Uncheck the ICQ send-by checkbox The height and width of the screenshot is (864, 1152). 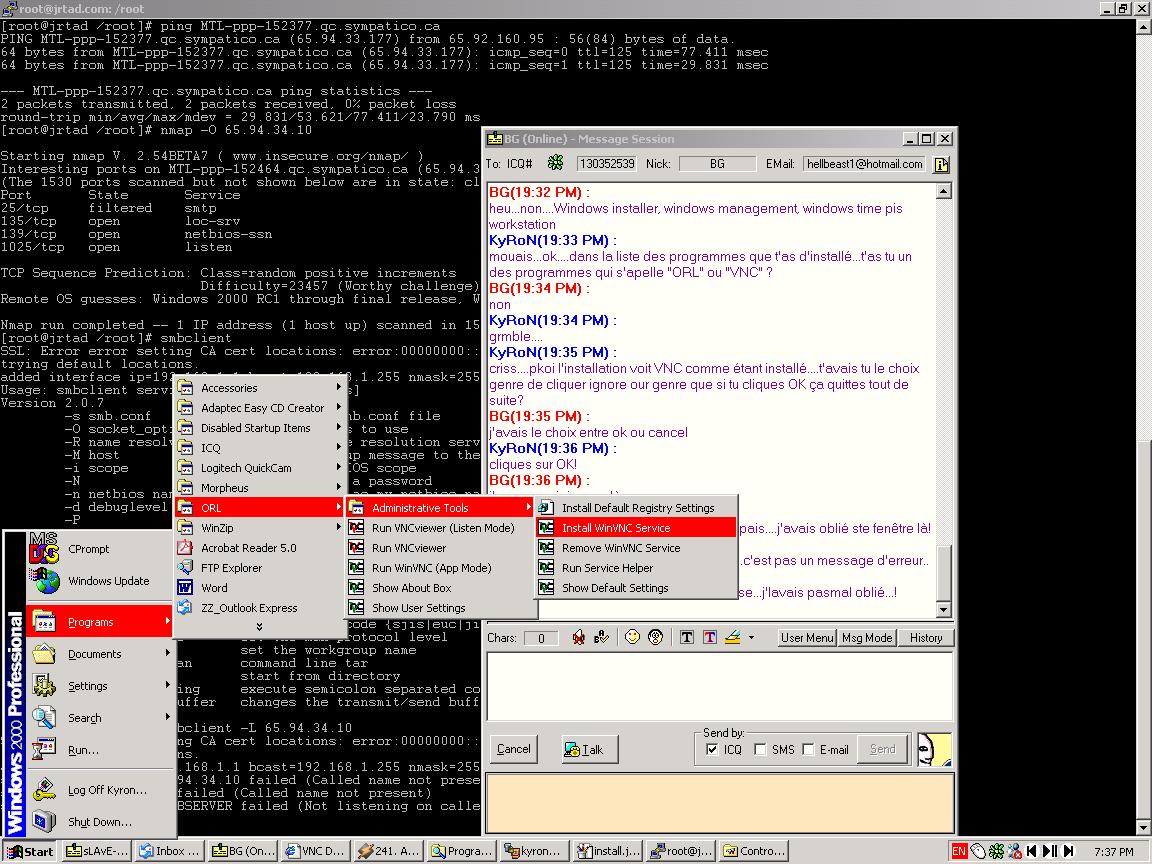click(x=712, y=750)
